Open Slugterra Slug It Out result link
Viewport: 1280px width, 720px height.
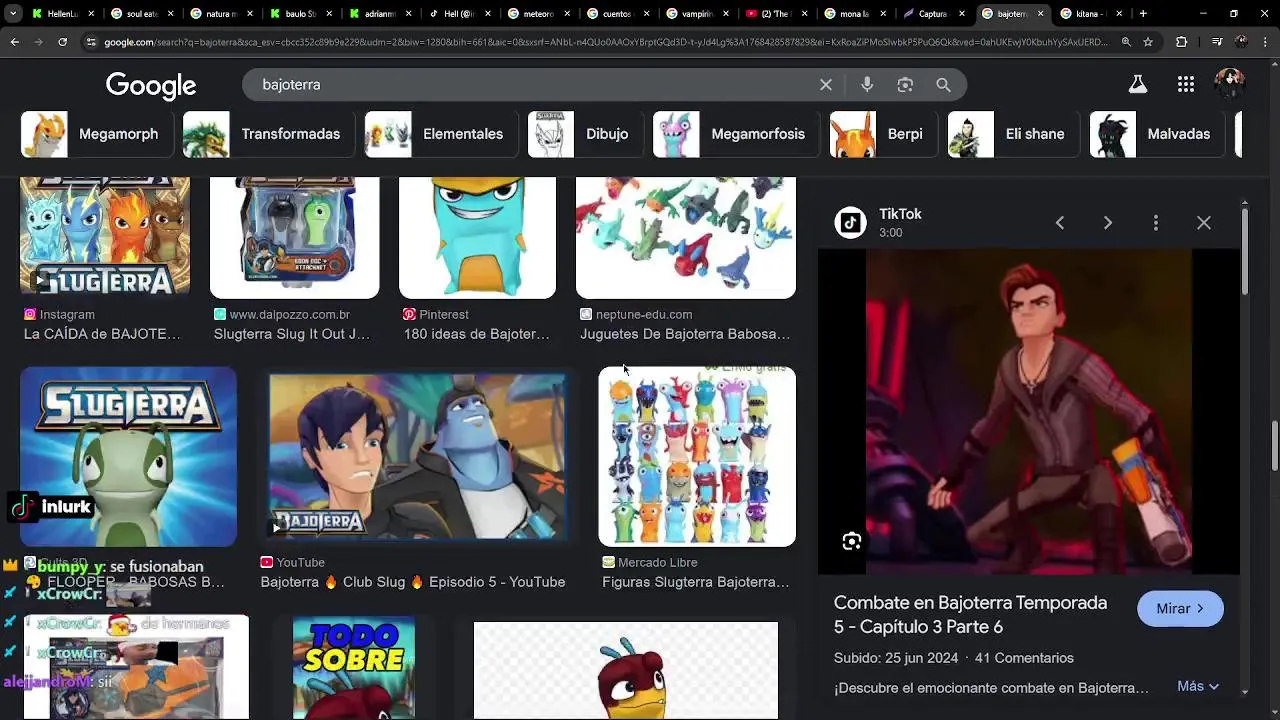click(x=292, y=334)
